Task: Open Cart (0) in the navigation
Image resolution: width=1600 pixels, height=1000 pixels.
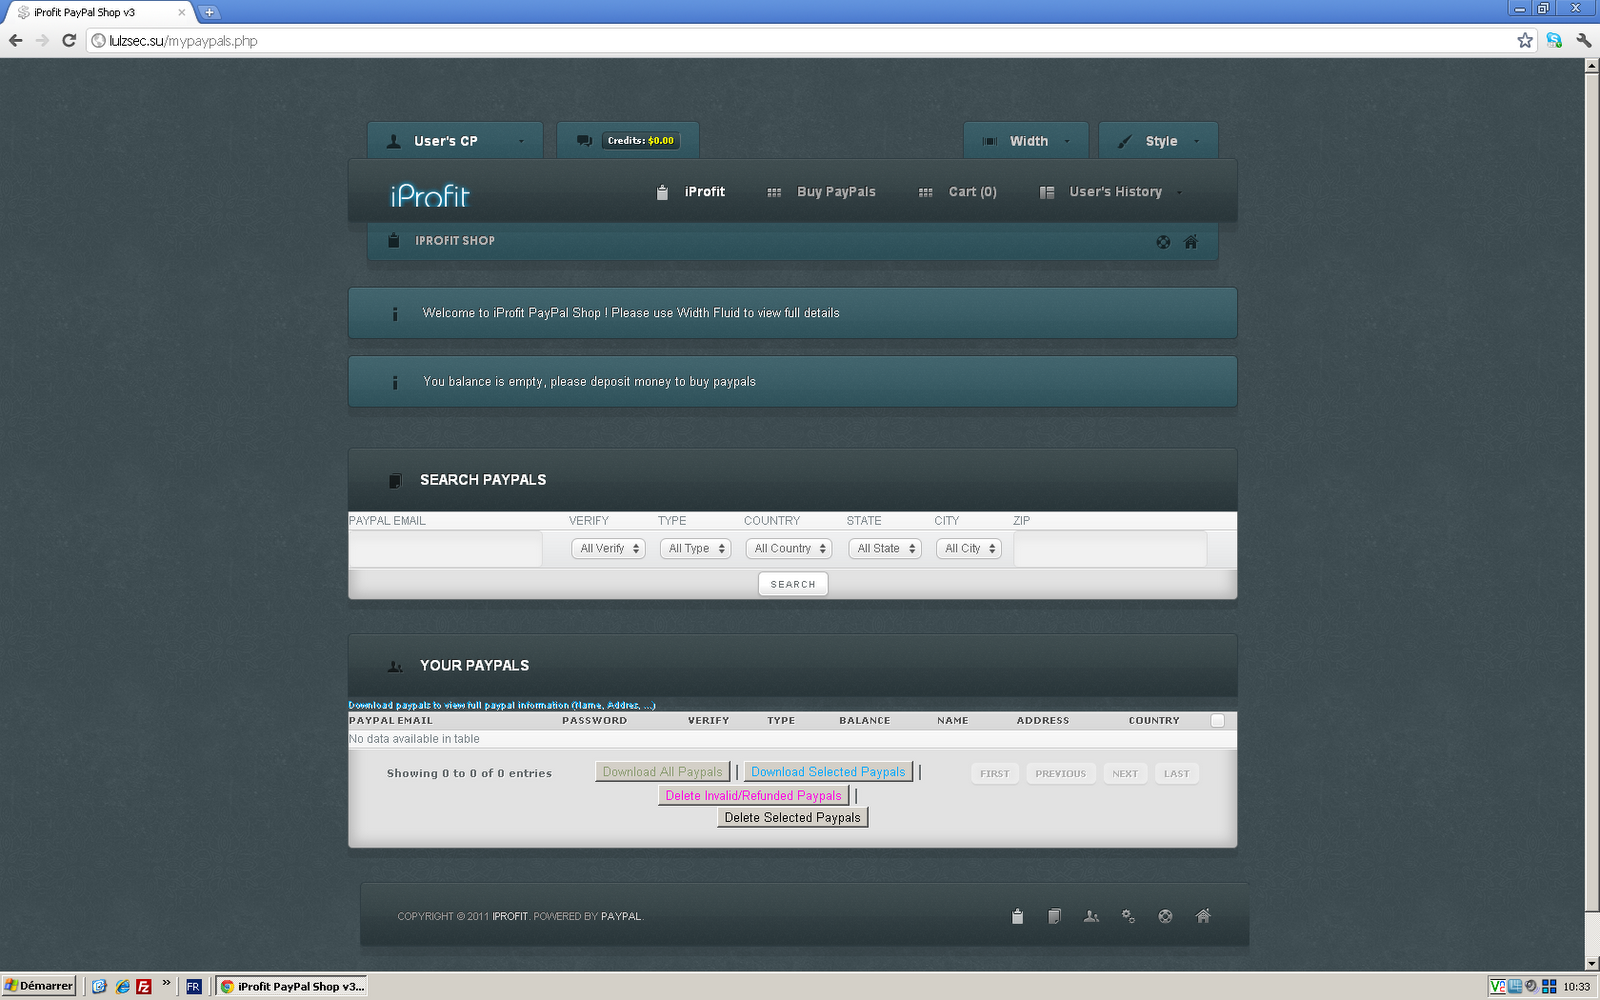Action: (957, 192)
